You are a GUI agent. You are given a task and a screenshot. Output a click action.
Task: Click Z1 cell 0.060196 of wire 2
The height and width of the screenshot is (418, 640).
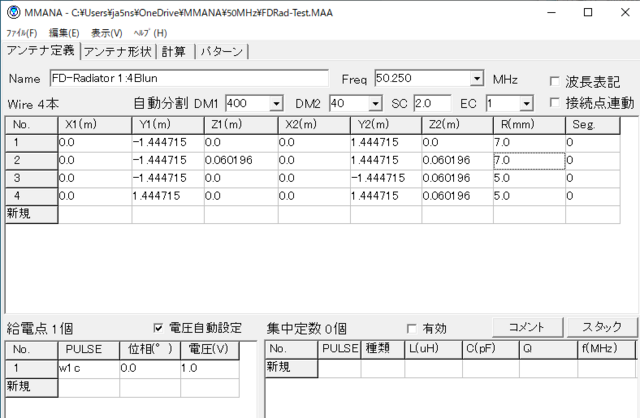tap(241, 160)
